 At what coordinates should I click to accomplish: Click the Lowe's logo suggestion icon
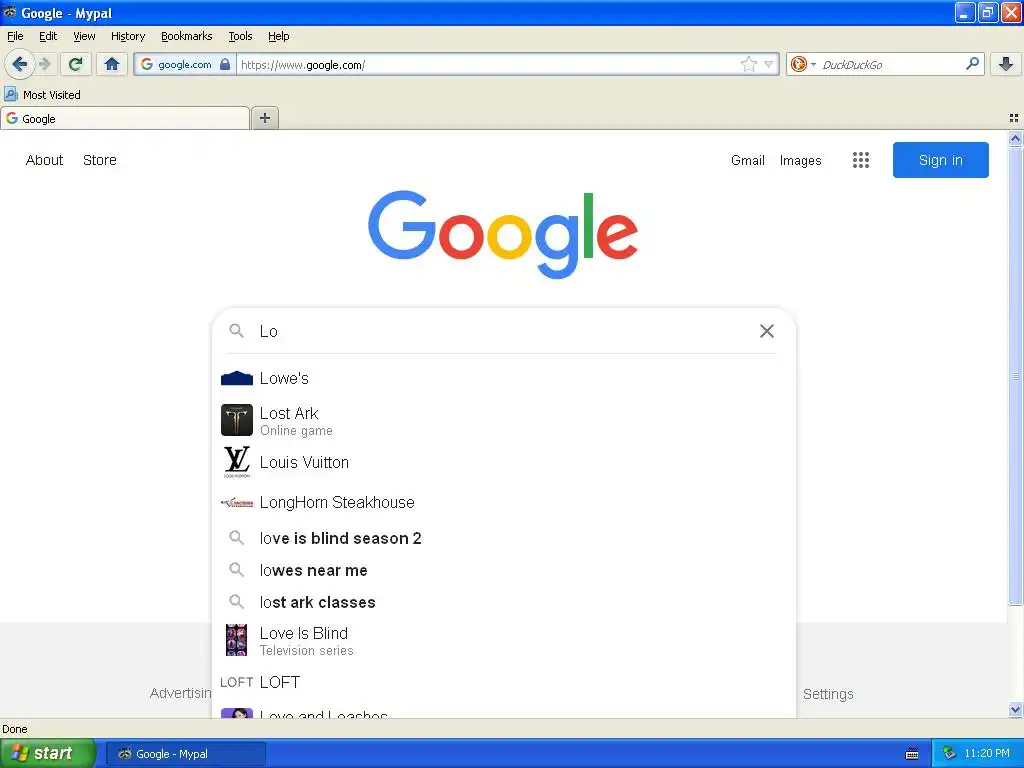(236, 378)
